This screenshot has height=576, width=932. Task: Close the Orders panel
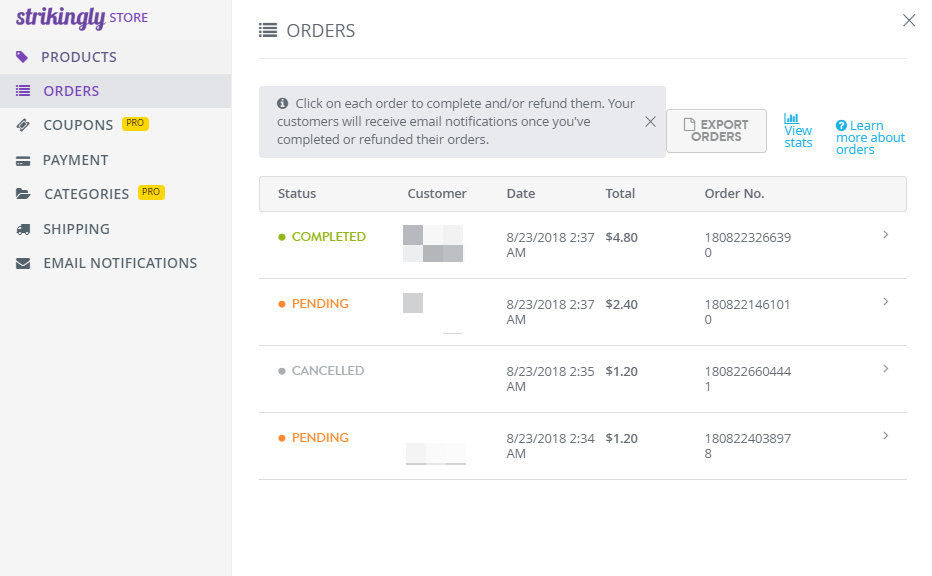tap(908, 20)
